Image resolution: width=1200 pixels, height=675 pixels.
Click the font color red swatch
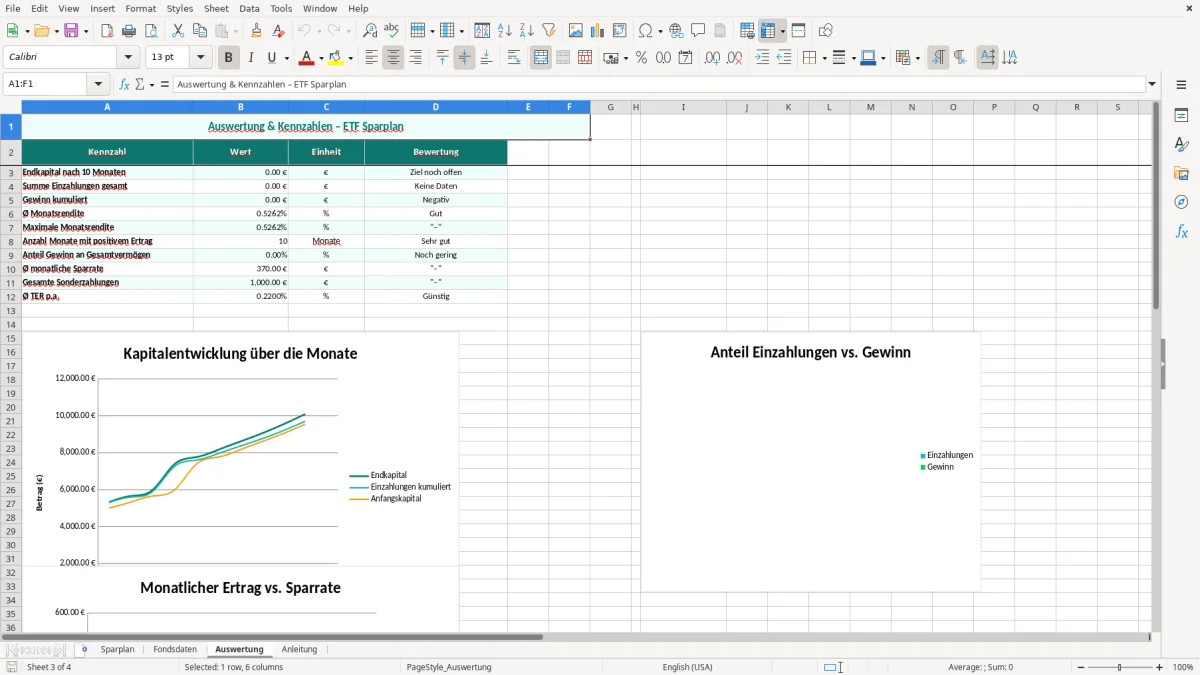pos(307,58)
